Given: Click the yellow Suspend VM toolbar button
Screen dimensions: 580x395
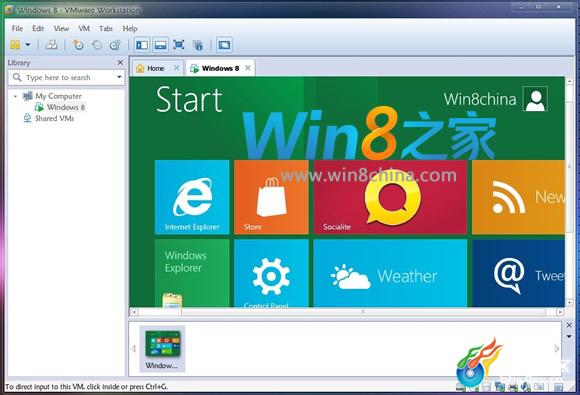Looking at the screenshot, I should pos(15,45).
